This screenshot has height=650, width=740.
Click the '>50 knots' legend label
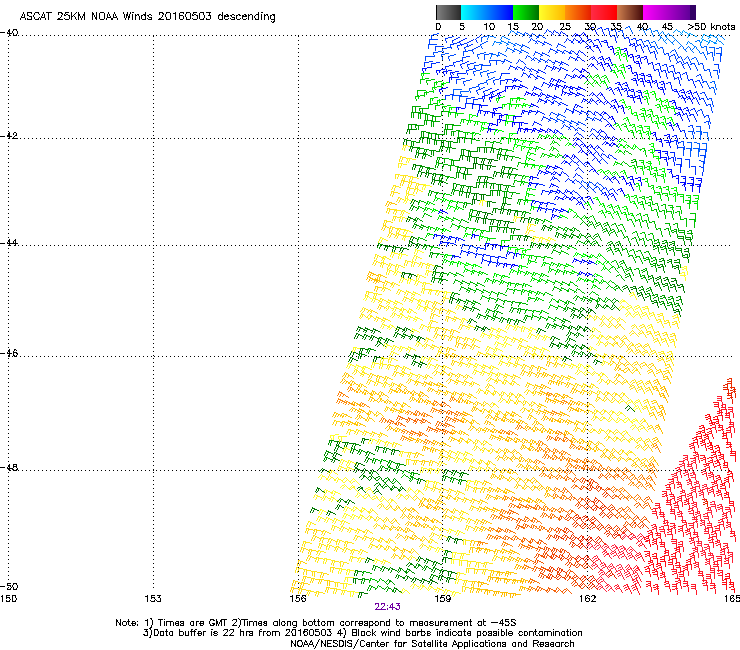coord(711,26)
